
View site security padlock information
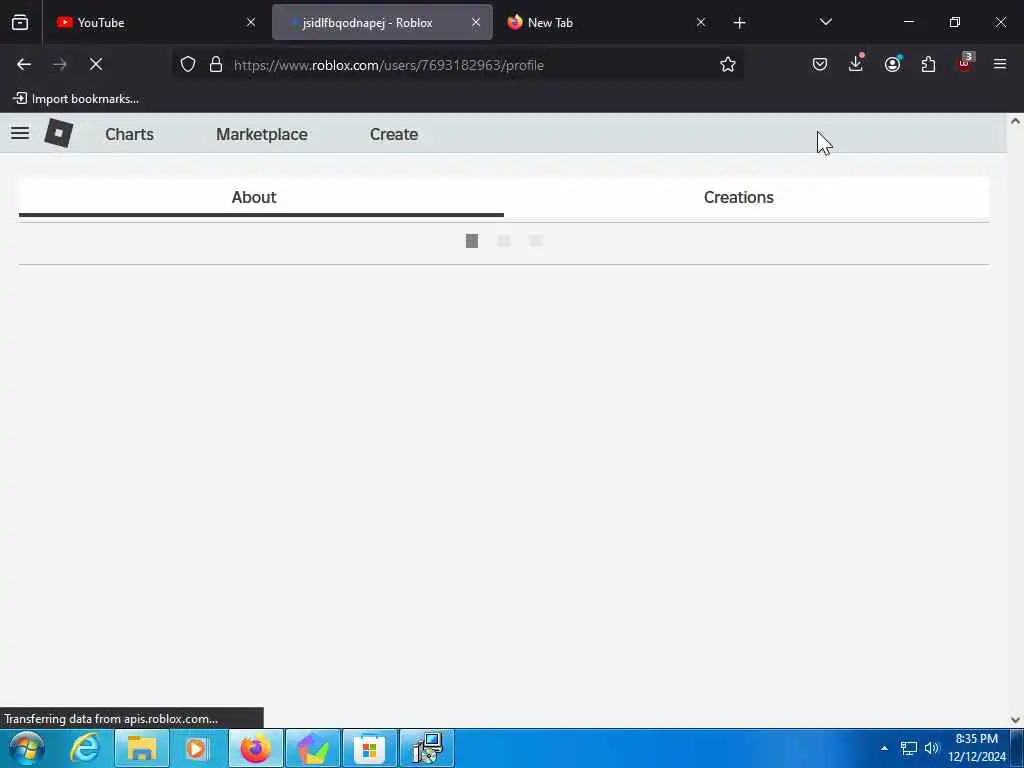click(x=216, y=64)
